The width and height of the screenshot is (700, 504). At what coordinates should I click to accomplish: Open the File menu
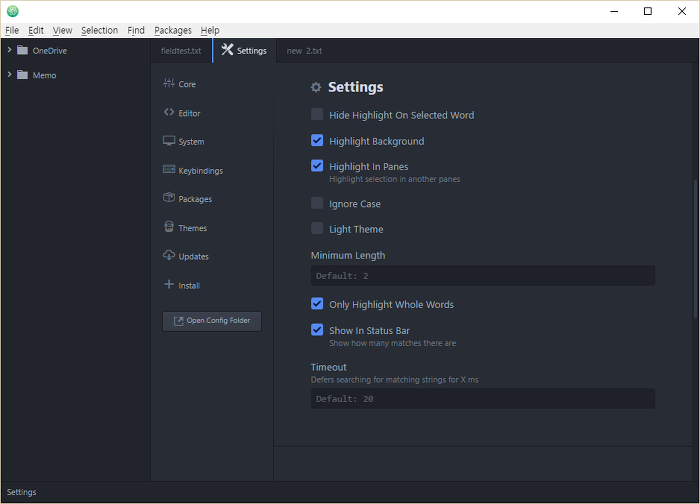12,30
